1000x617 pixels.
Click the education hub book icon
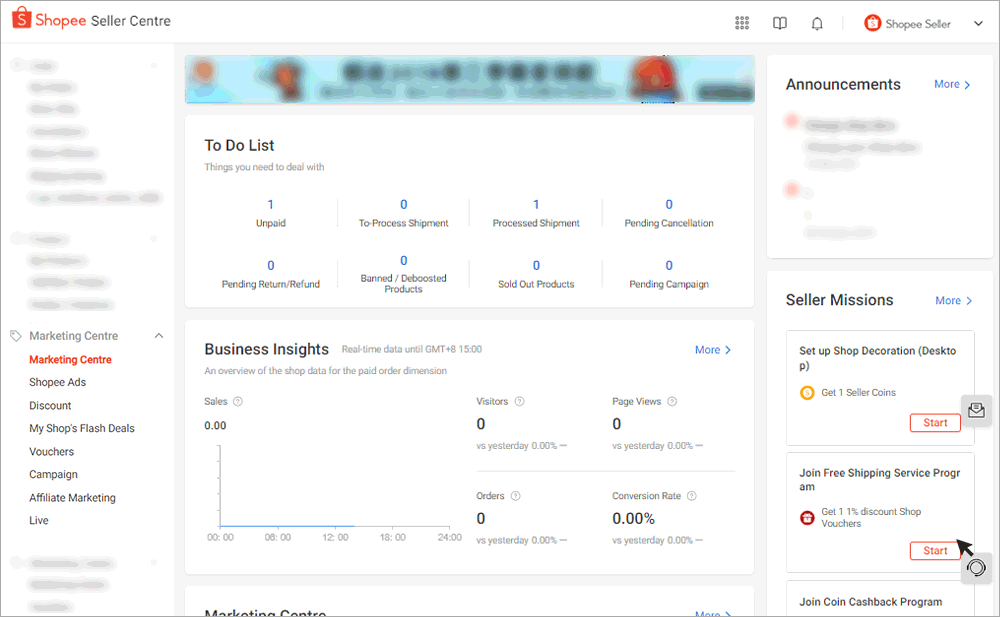[779, 22]
